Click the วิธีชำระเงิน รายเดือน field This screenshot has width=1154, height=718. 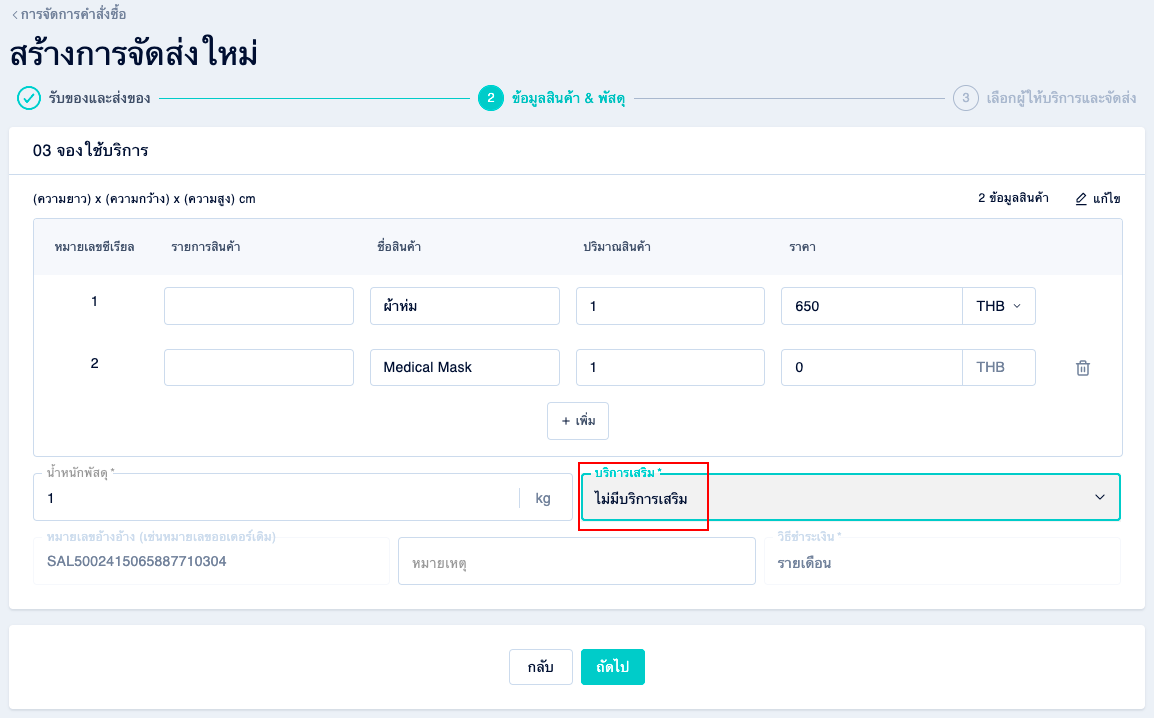[x=943, y=561]
